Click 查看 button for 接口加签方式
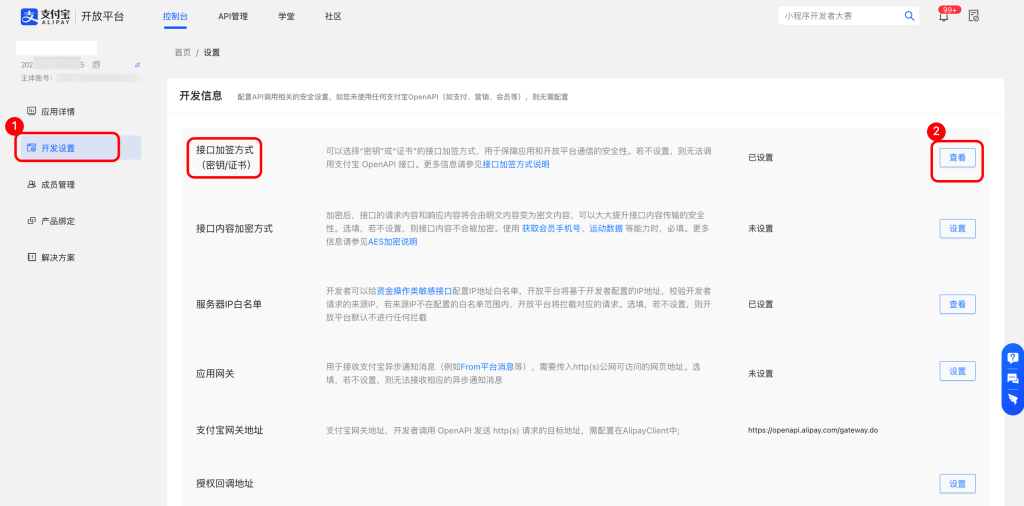This screenshot has height=506, width=1024. click(x=957, y=158)
